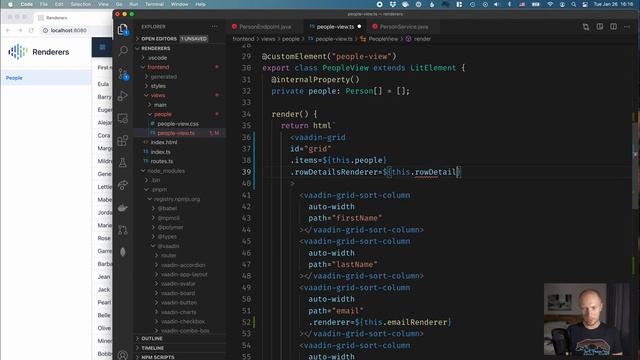Click the localhost:8080 address bar
This screenshot has height=360, width=640.
pos(69,30)
